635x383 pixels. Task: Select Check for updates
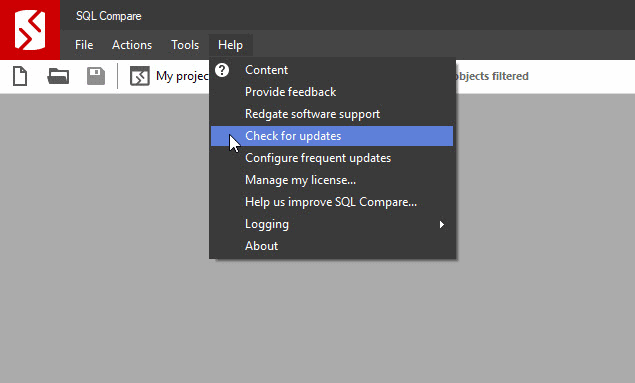332,136
